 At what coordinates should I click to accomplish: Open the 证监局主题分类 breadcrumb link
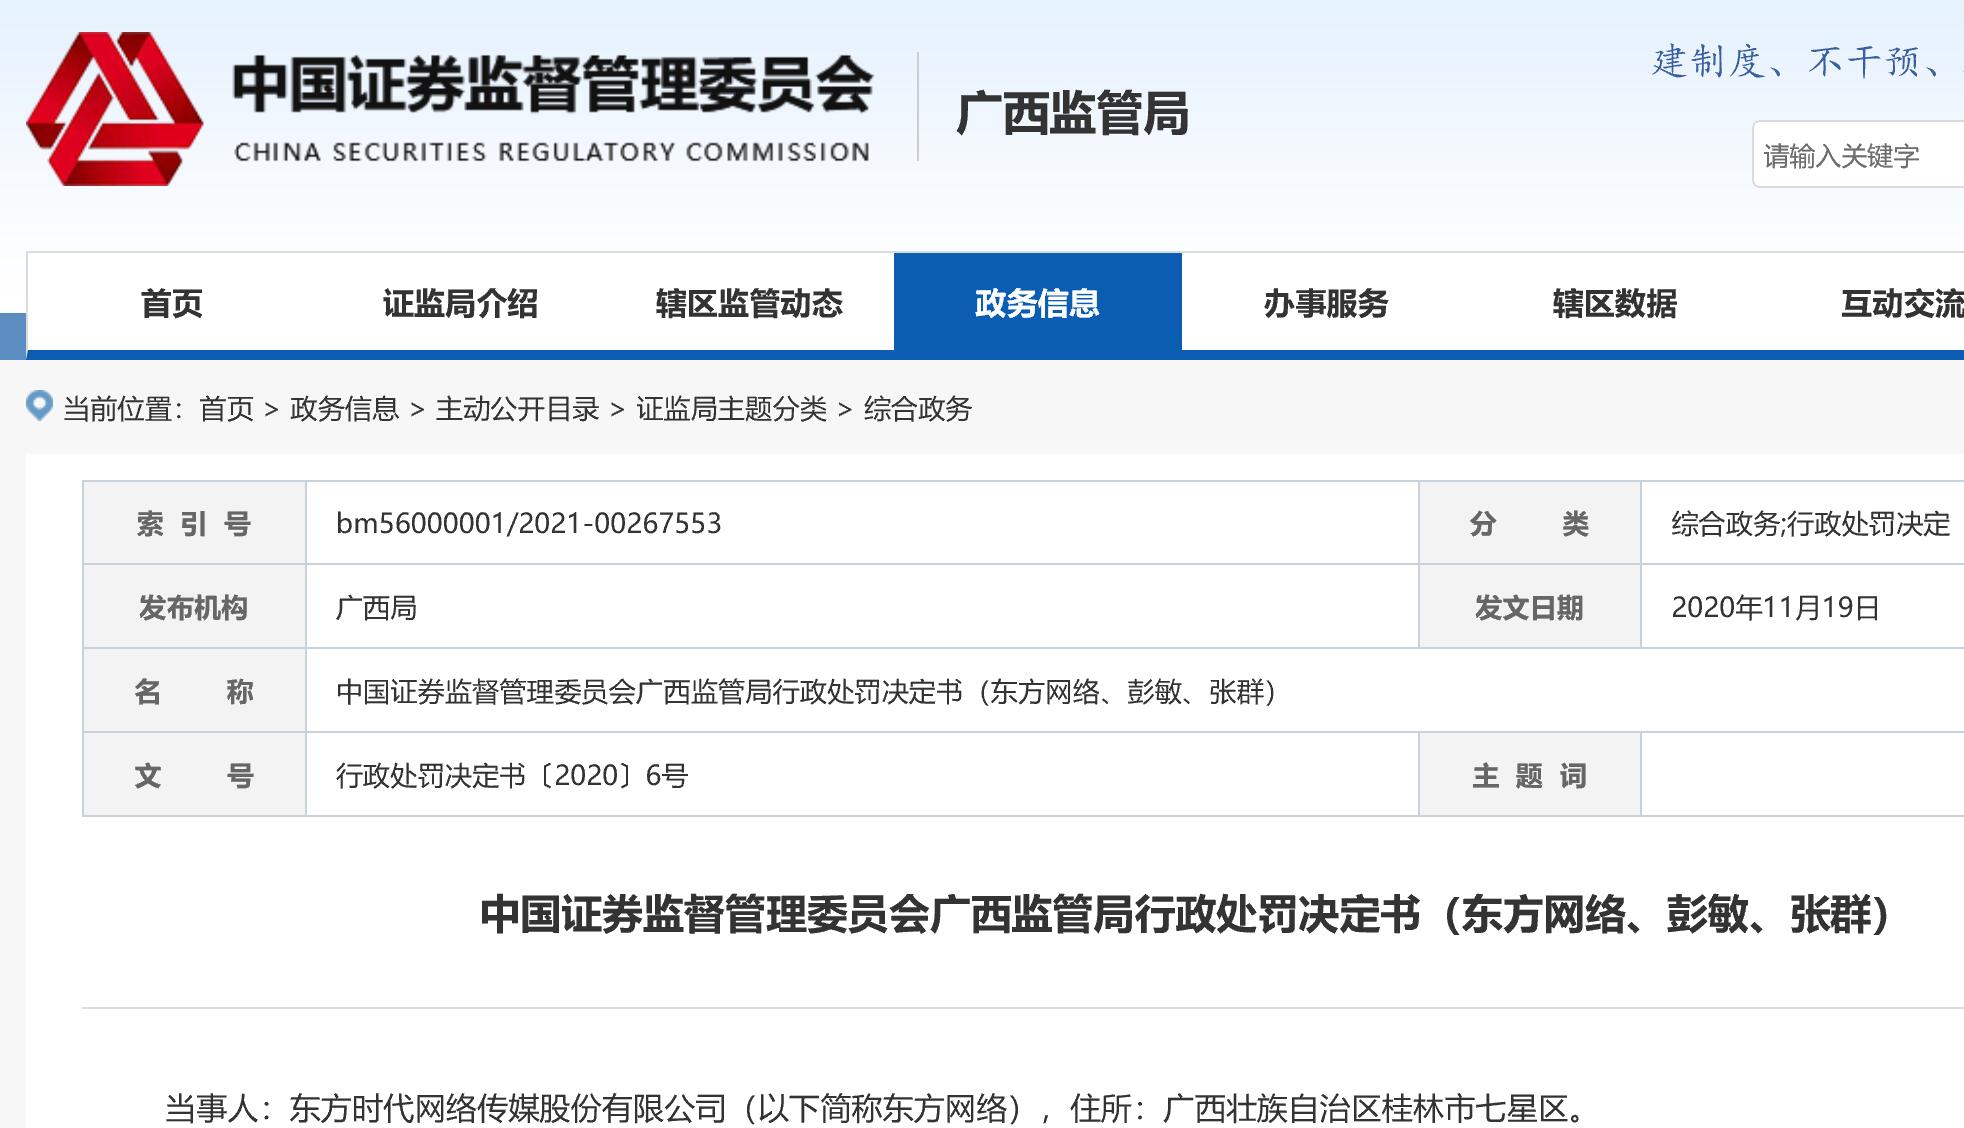[x=731, y=409]
